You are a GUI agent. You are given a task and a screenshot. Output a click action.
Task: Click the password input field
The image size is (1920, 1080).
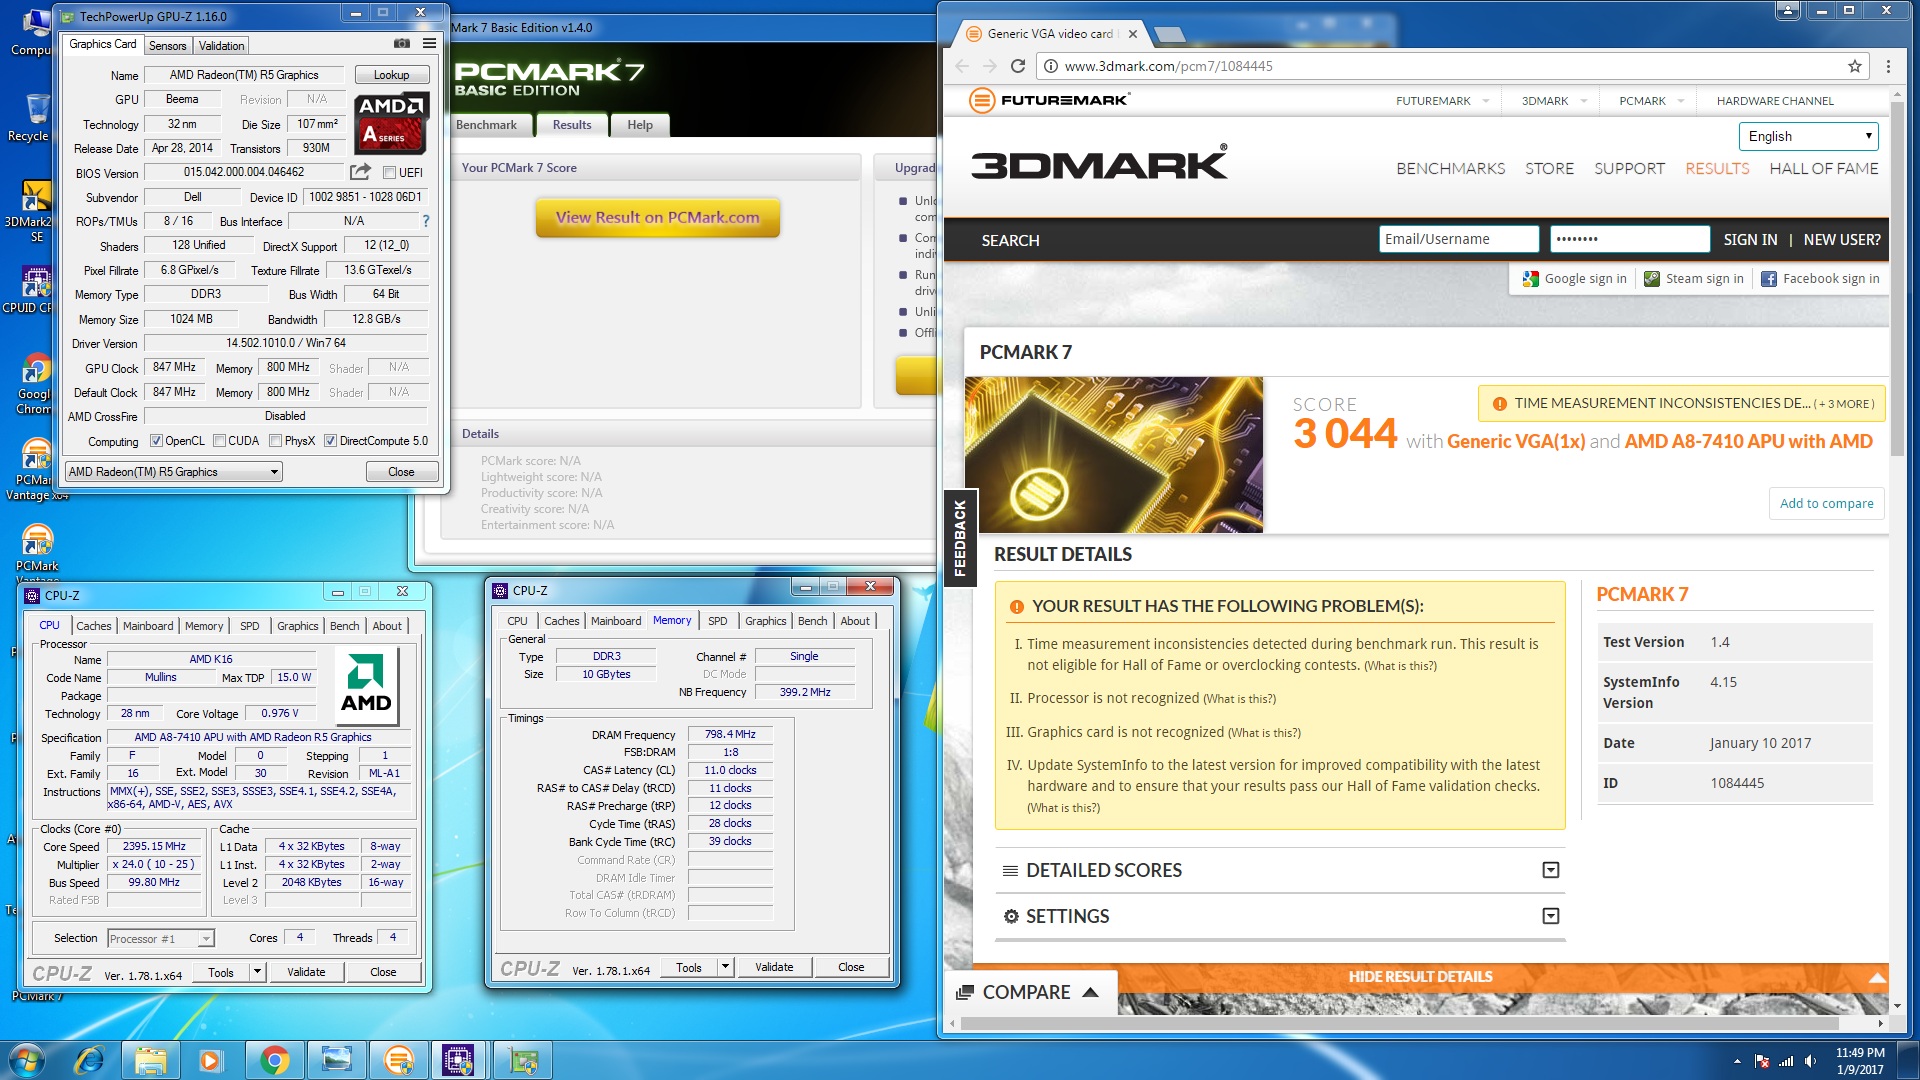(x=1630, y=239)
